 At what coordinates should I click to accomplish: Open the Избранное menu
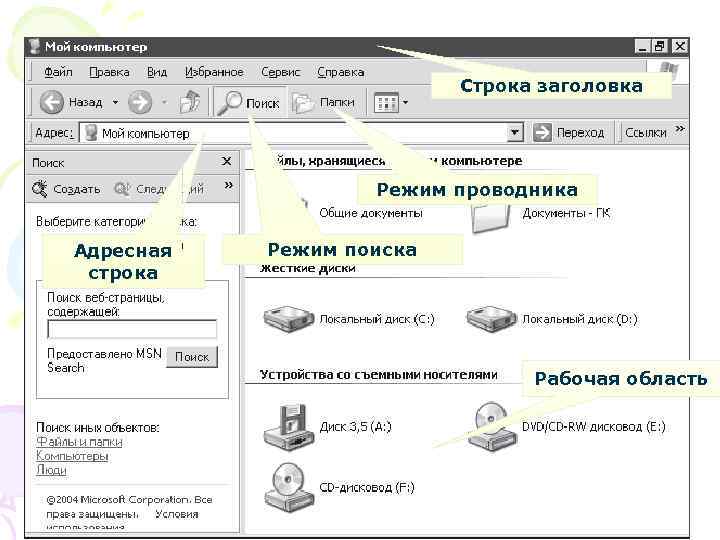(214, 72)
